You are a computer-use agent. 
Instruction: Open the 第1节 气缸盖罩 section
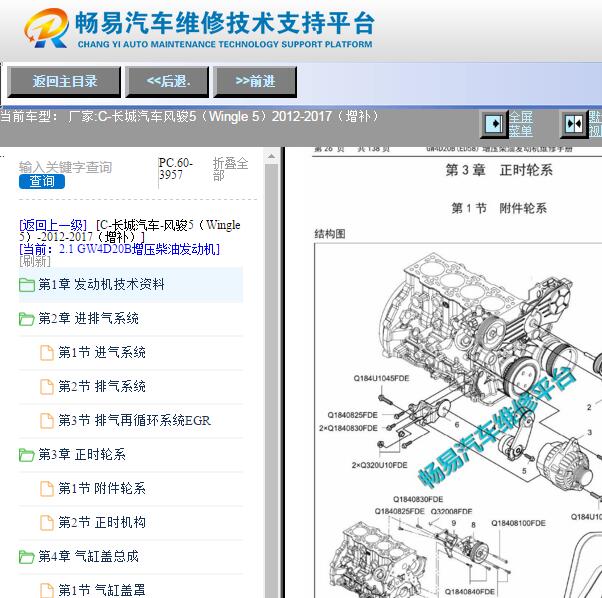pos(102,590)
